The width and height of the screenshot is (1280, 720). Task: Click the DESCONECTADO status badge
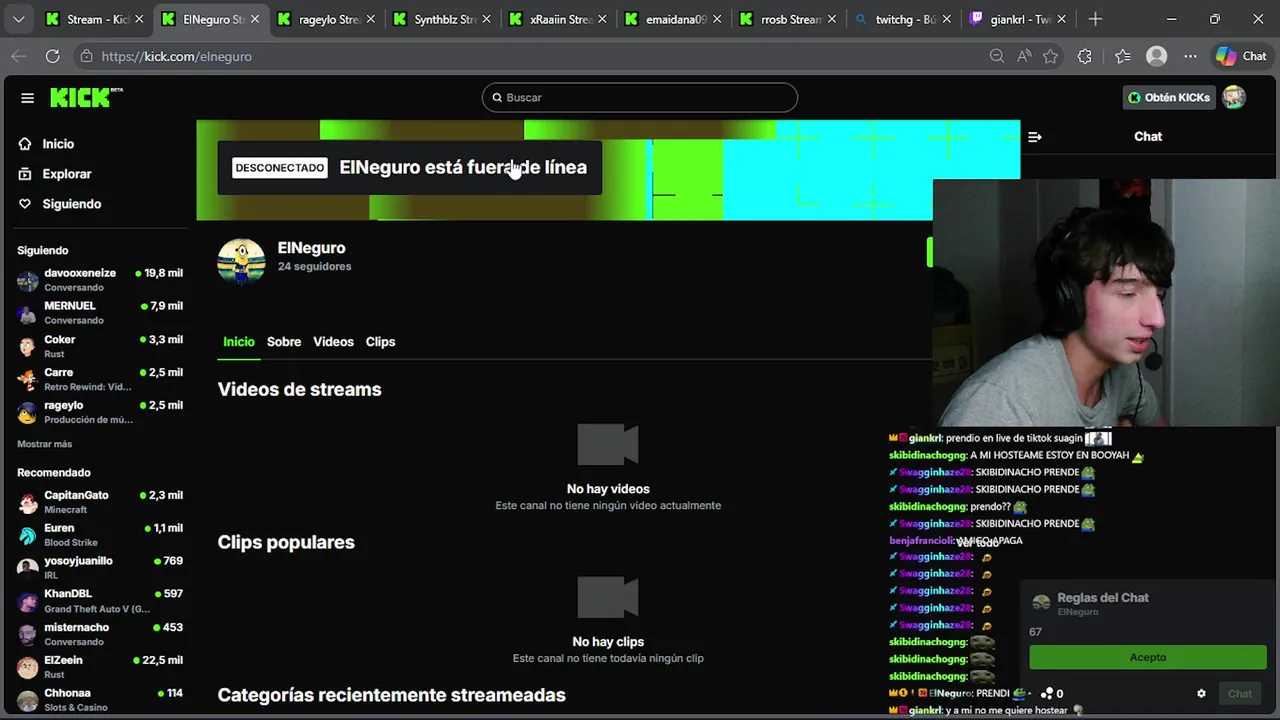(279, 168)
